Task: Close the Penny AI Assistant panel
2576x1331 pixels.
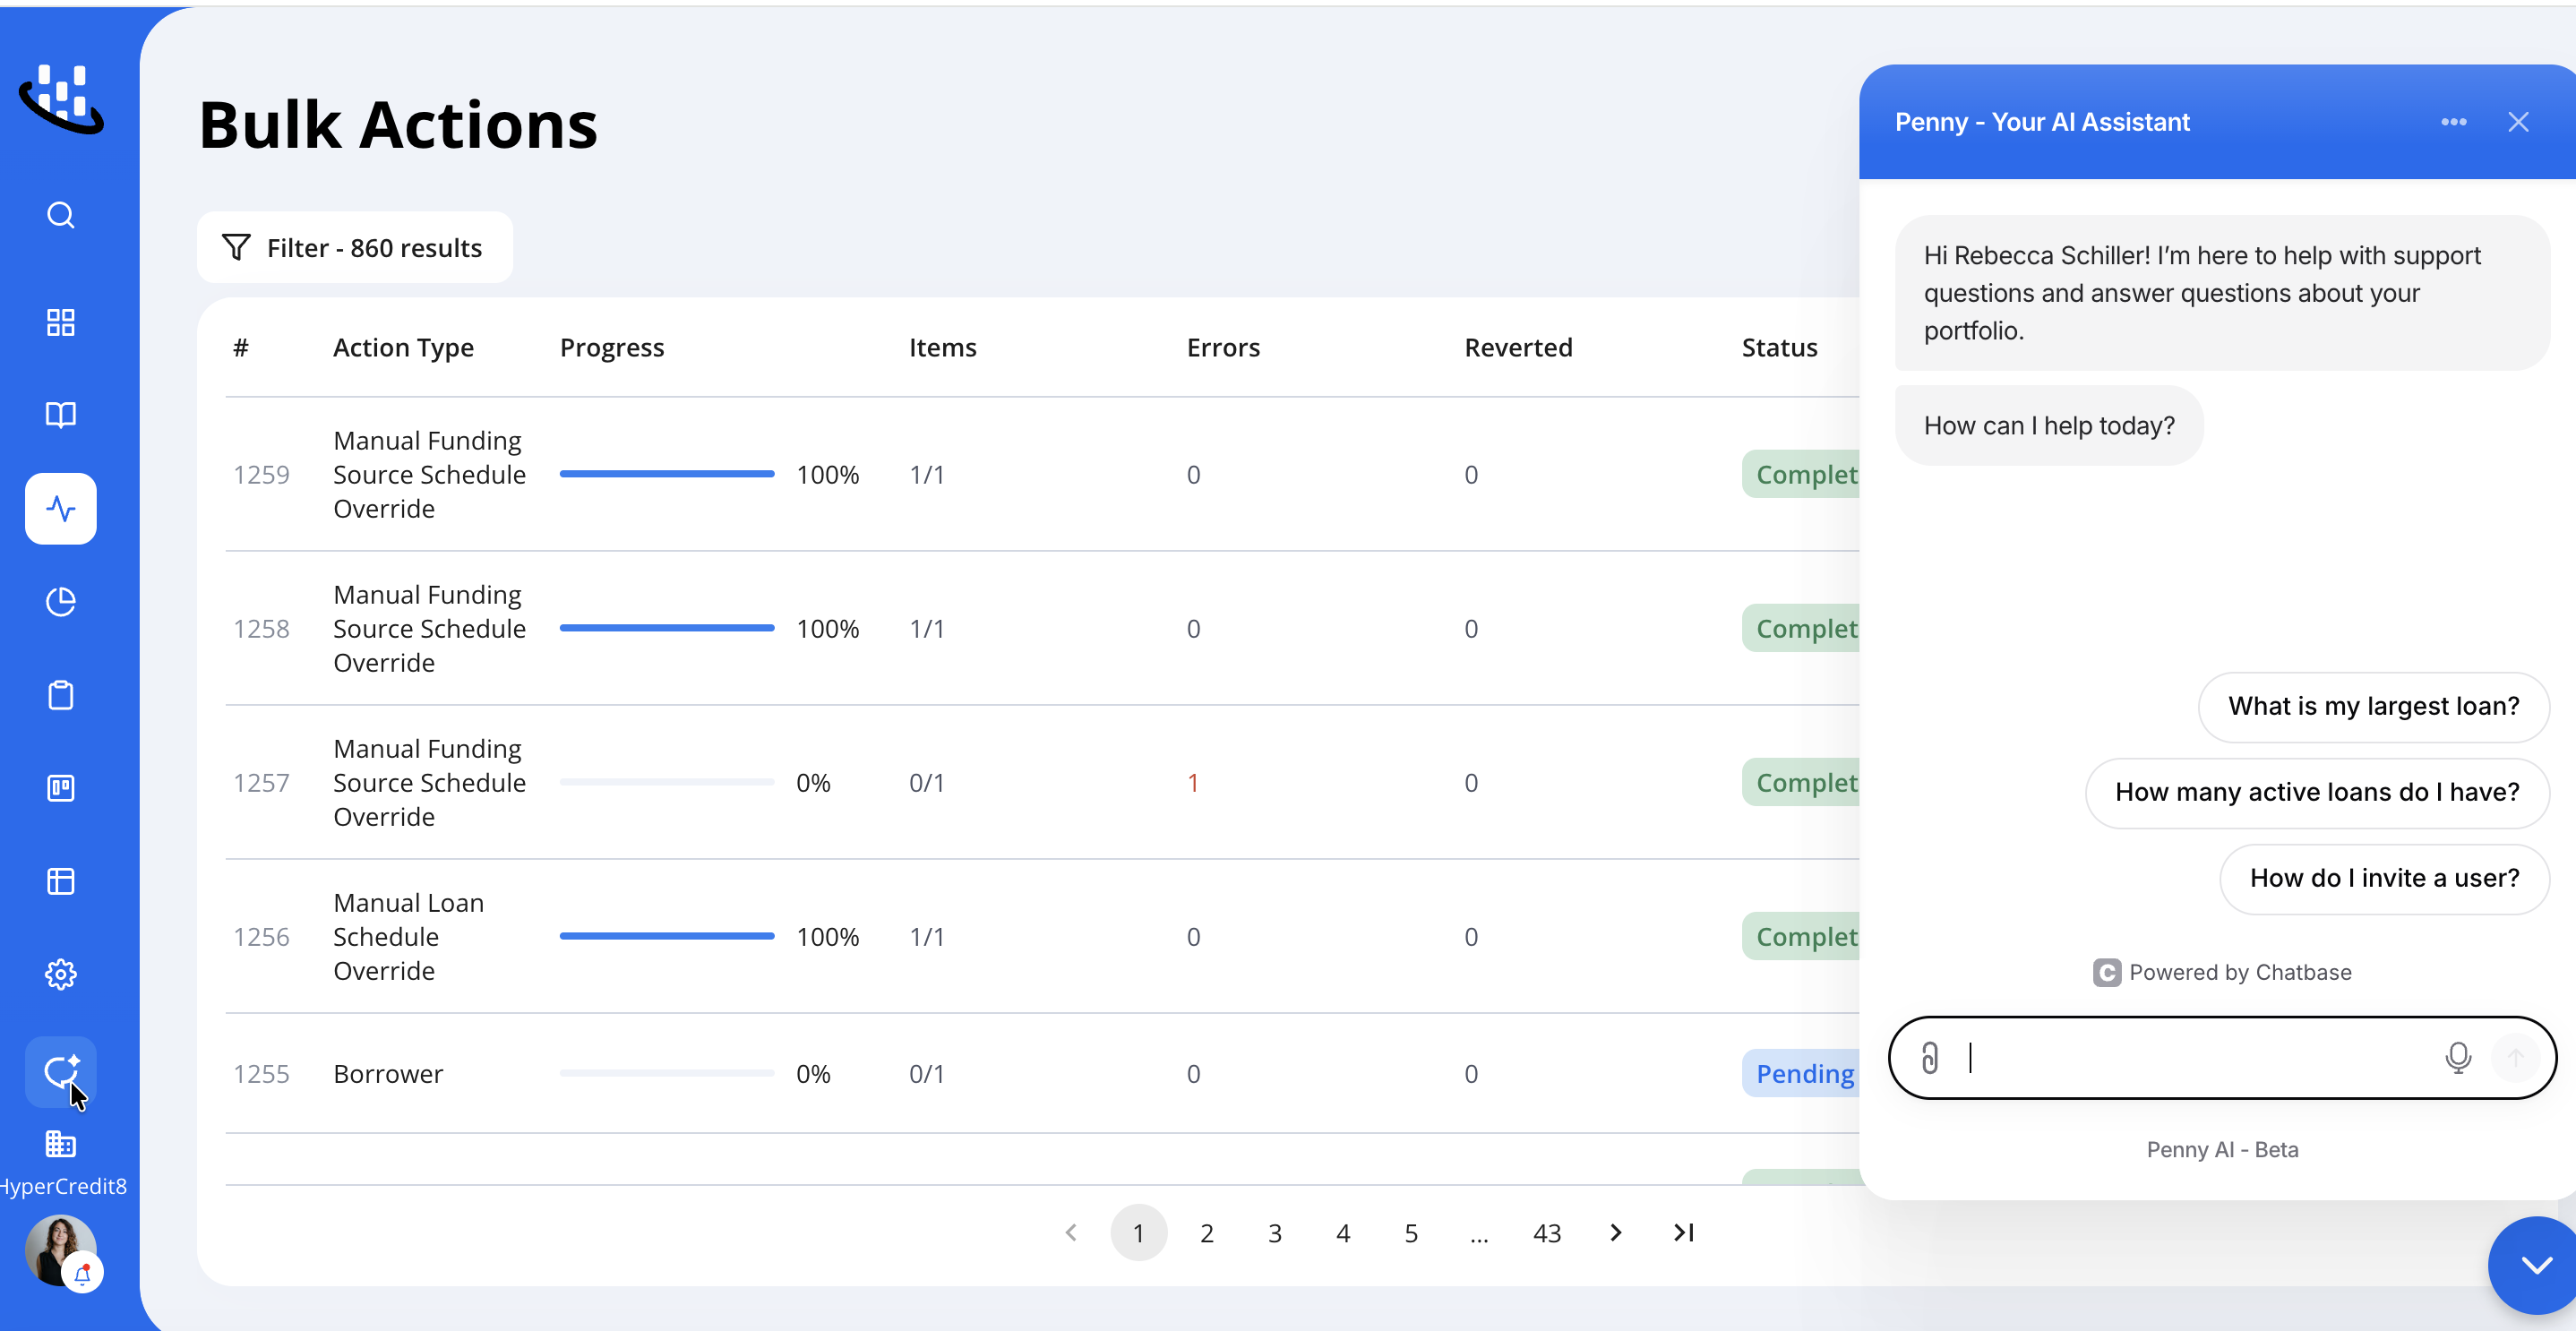Action: tap(2518, 122)
